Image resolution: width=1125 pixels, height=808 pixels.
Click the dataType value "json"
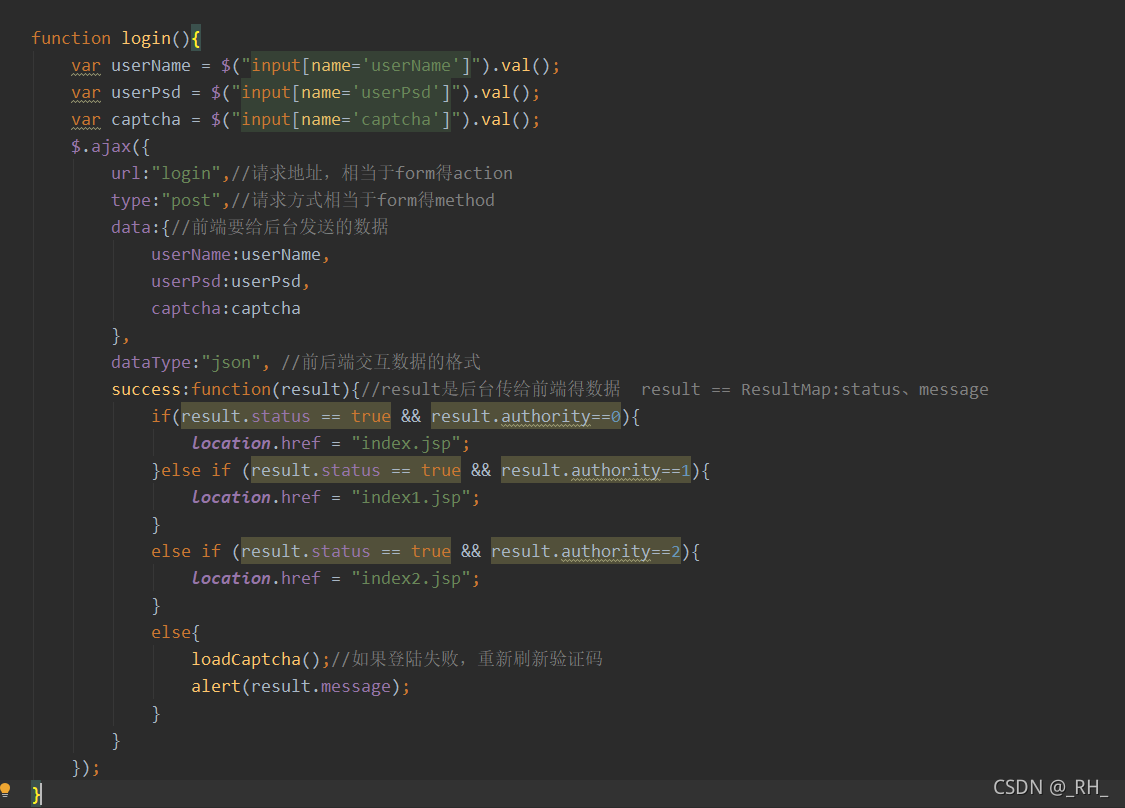(x=230, y=362)
